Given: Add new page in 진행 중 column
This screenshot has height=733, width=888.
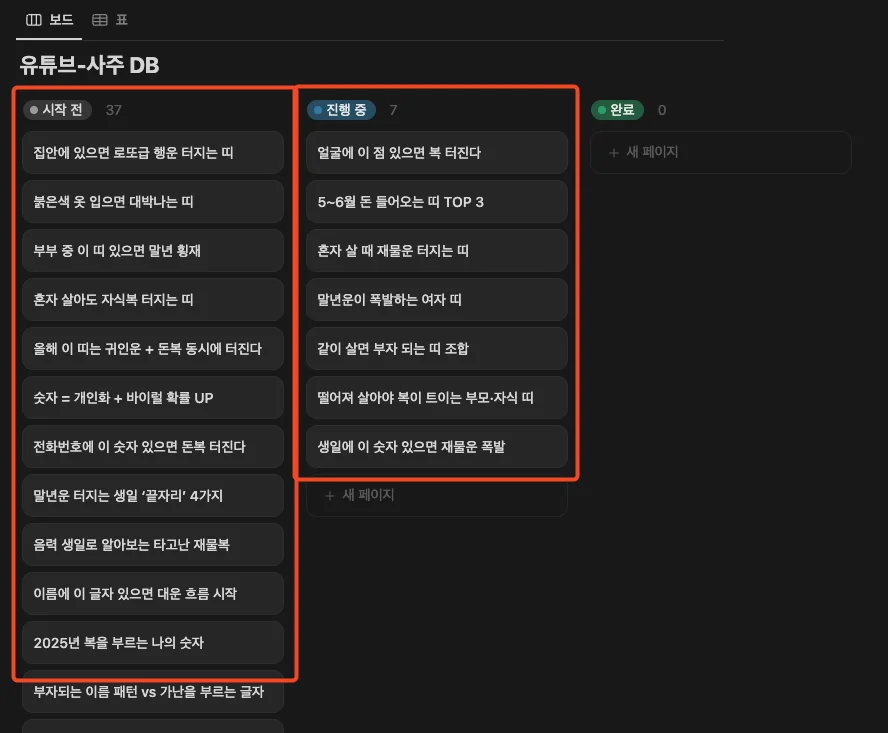Looking at the screenshot, I should (x=437, y=496).
